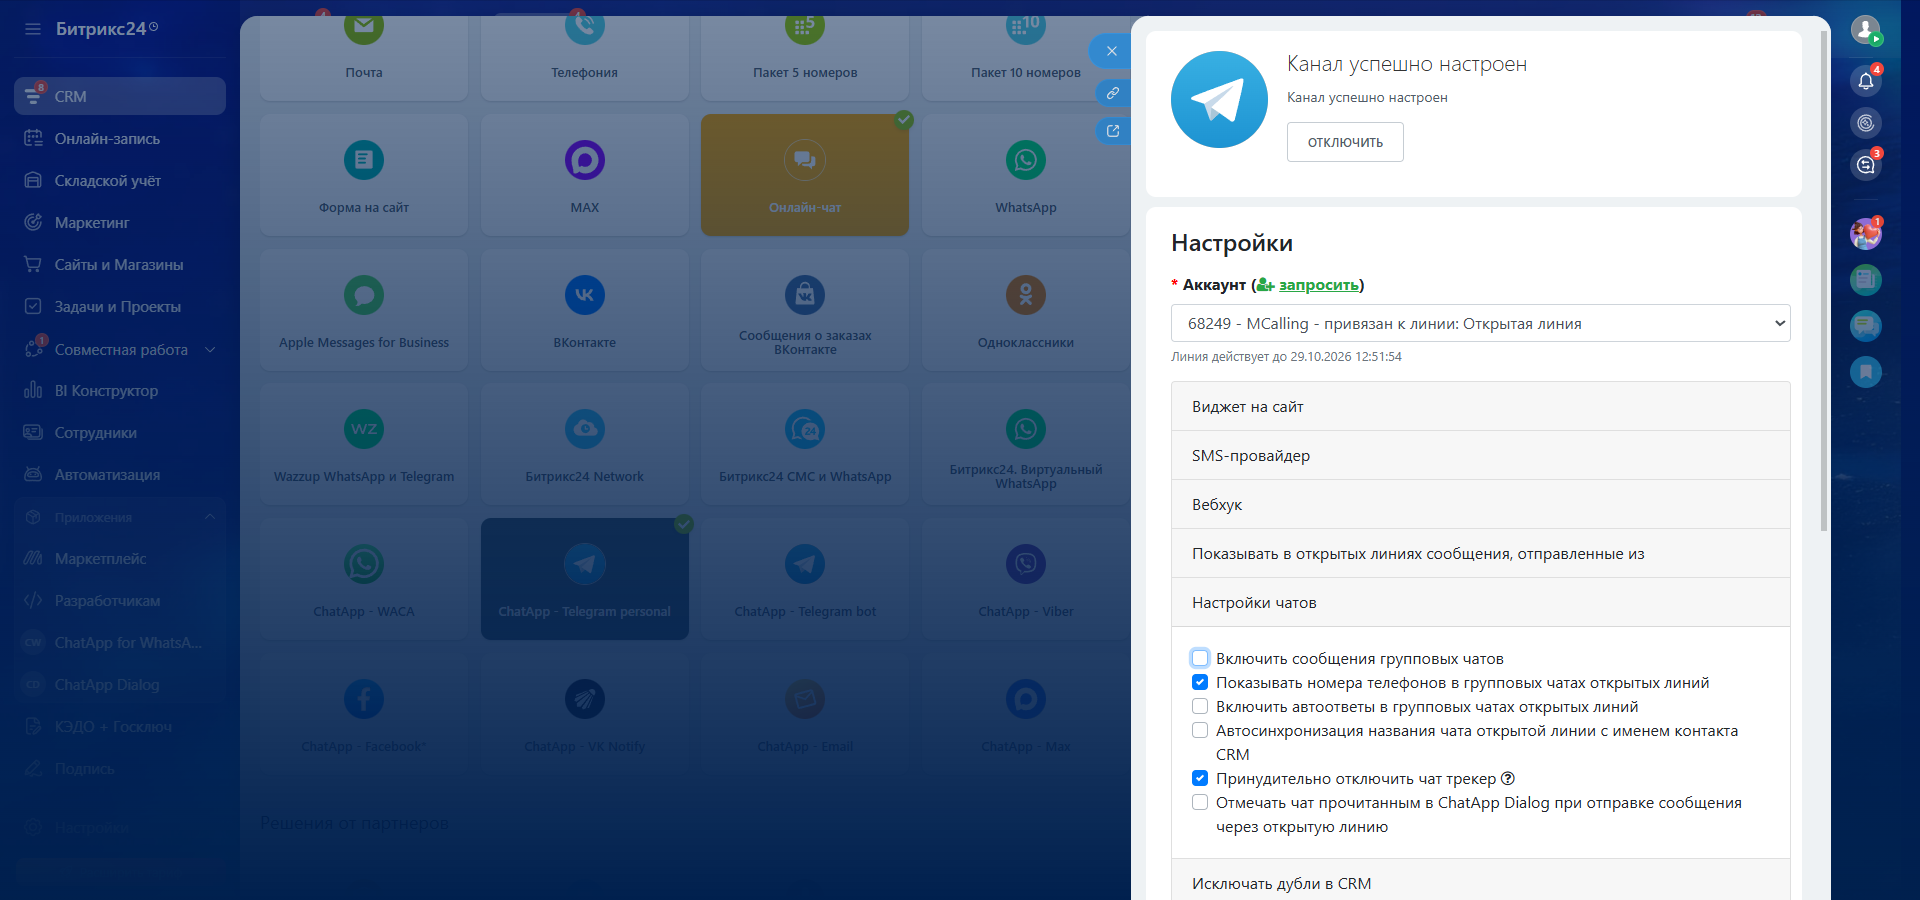1920x900 pixels.
Task: Uncheck Показывать номера телефонов в групповых чатах
Action: [x=1200, y=683]
